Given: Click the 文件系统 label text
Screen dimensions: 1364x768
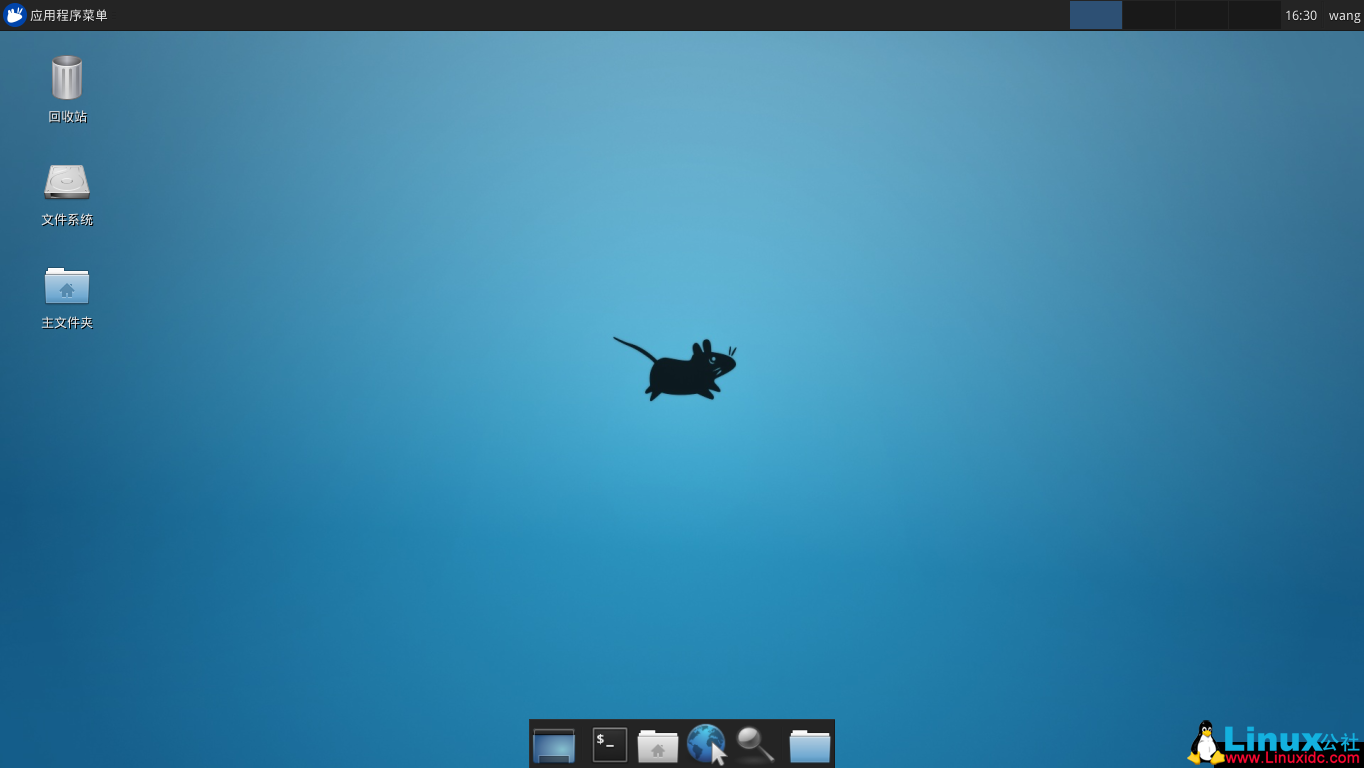Looking at the screenshot, I should pyautogui.click(x=67, y=220).
